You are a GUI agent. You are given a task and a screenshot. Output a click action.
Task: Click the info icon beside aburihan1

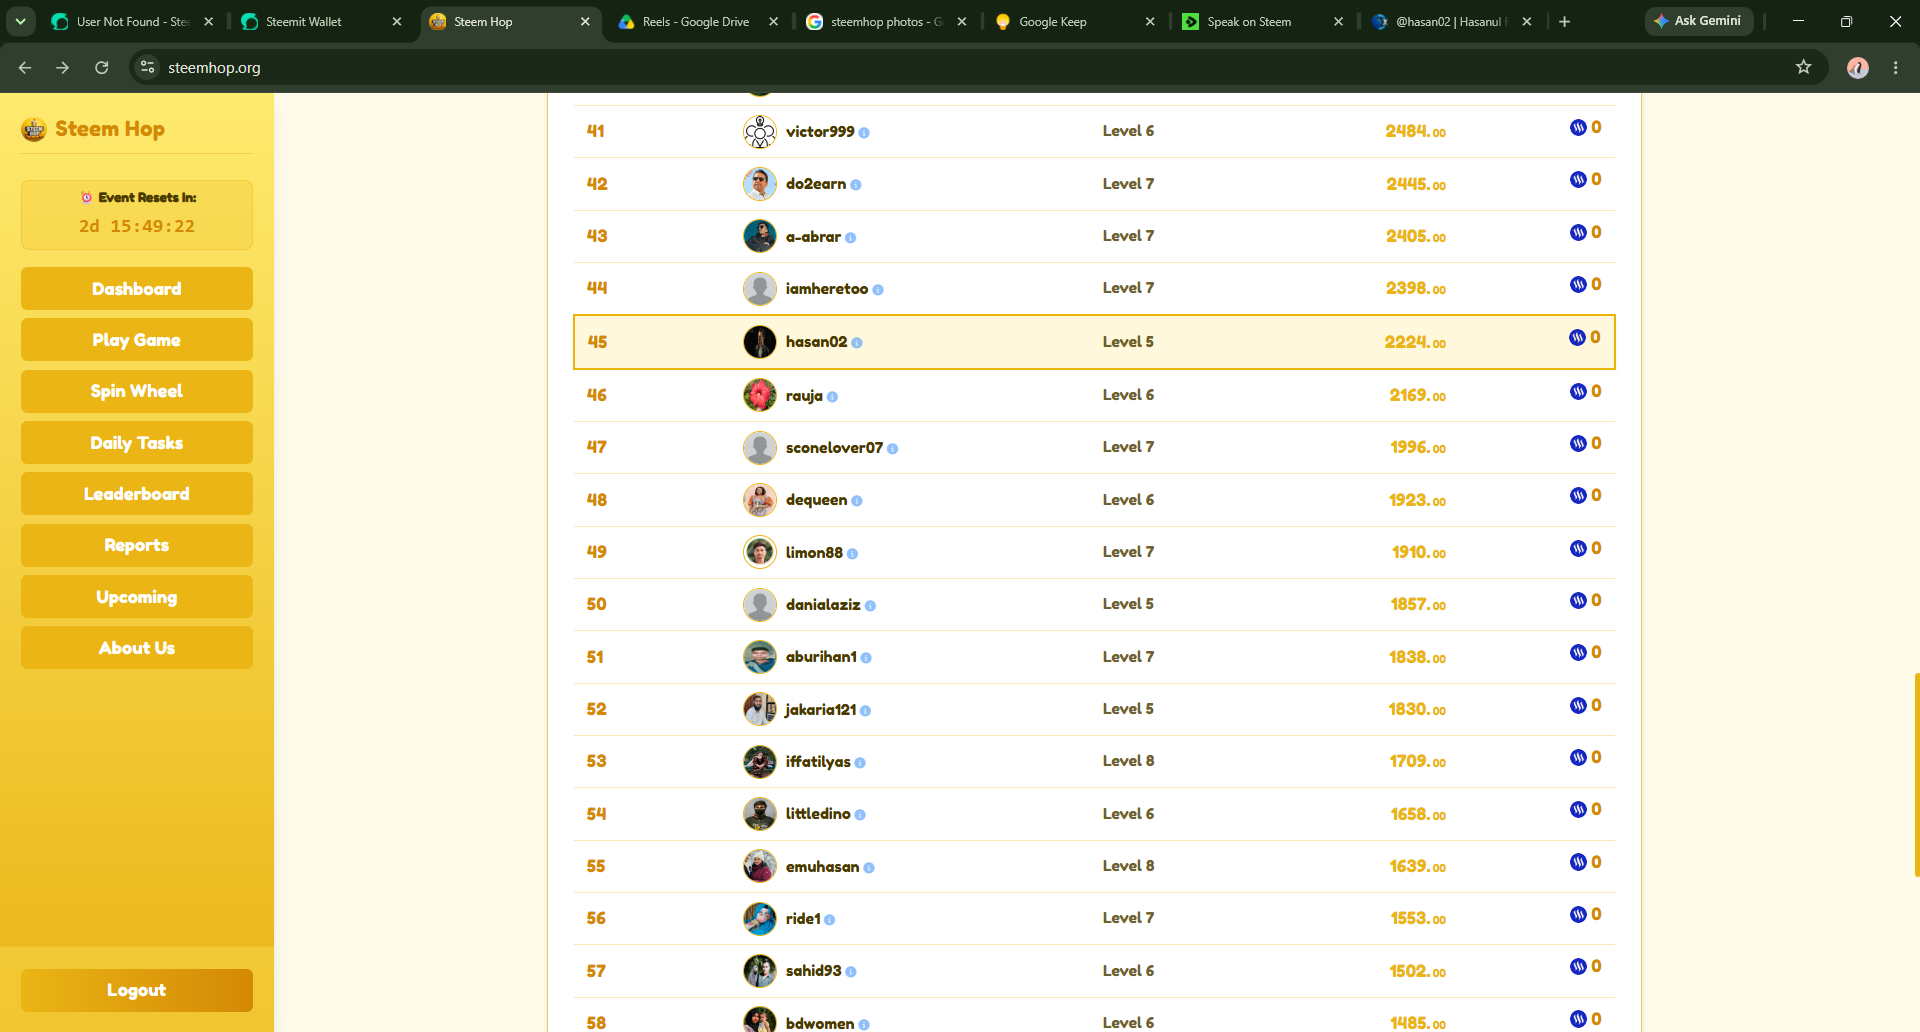pyautogui.click(x=866, y=658)
